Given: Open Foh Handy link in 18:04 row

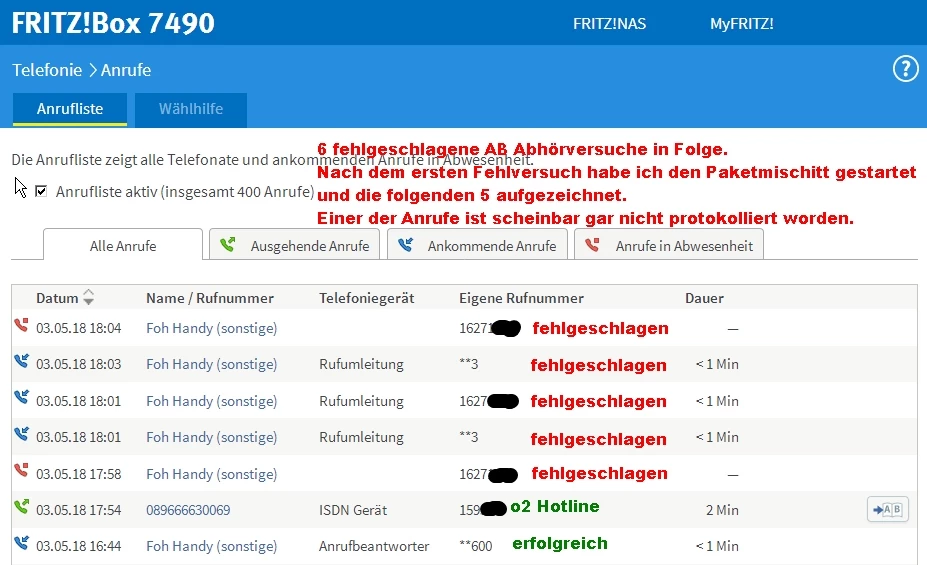Looking at the screenshot, I should tap(212, 328).
